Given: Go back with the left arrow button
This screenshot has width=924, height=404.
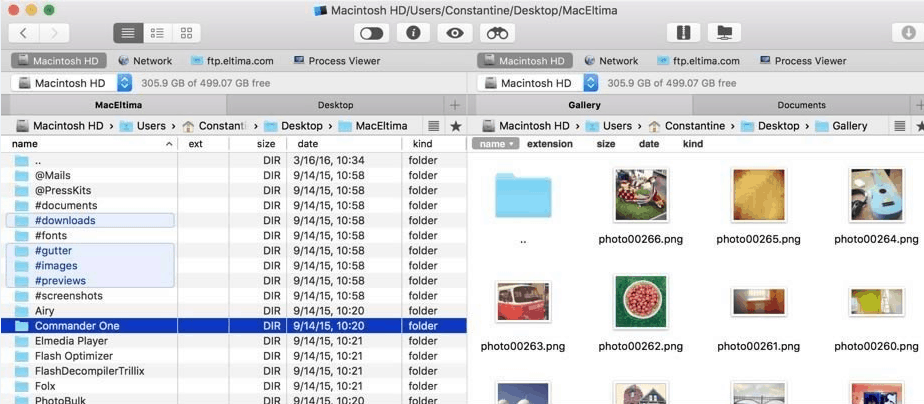Looking at the screenshot, I should [x=24, y=33].
